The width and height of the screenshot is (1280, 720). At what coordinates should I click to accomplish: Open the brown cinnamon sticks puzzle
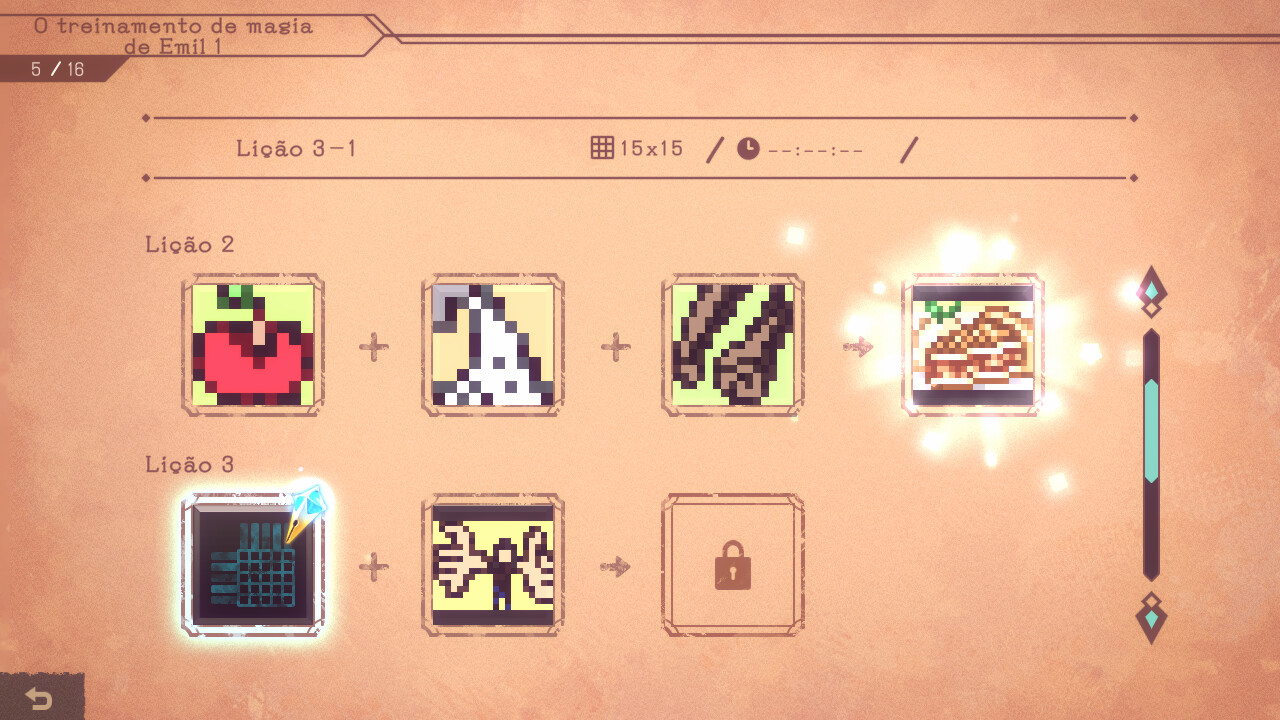(x=733, y=345)
